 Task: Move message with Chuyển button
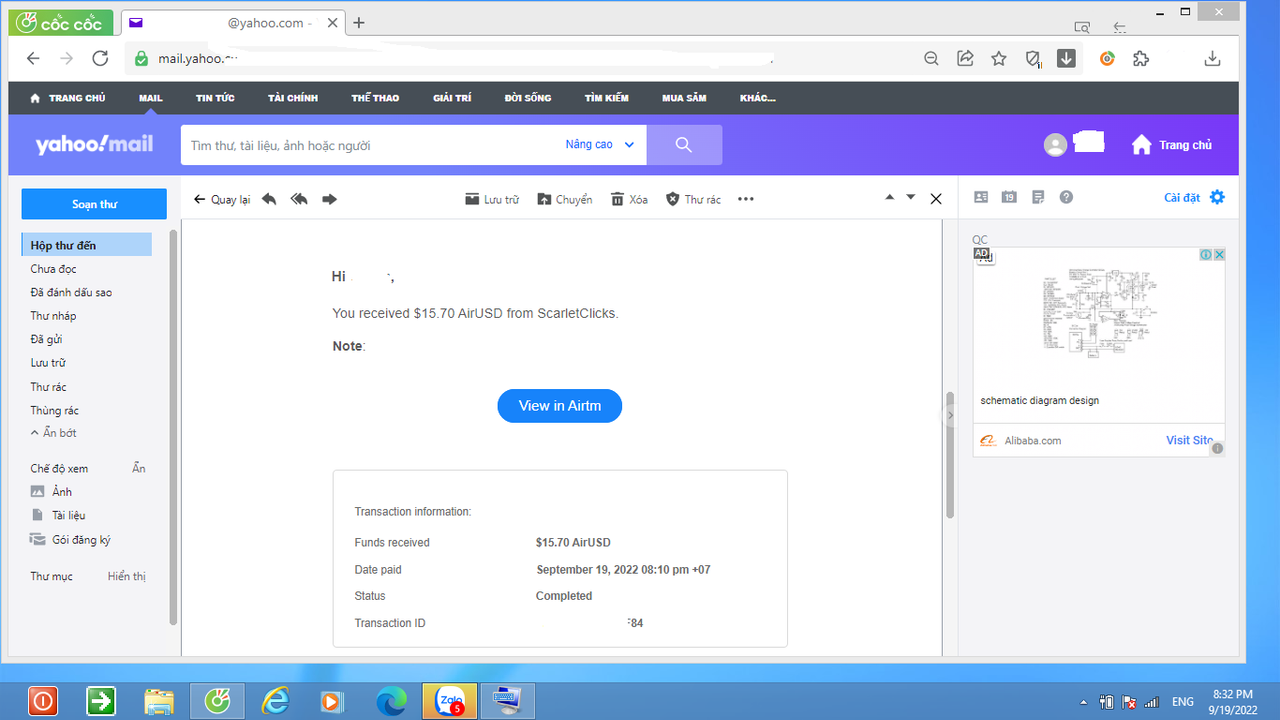click(x=565, y=199)
